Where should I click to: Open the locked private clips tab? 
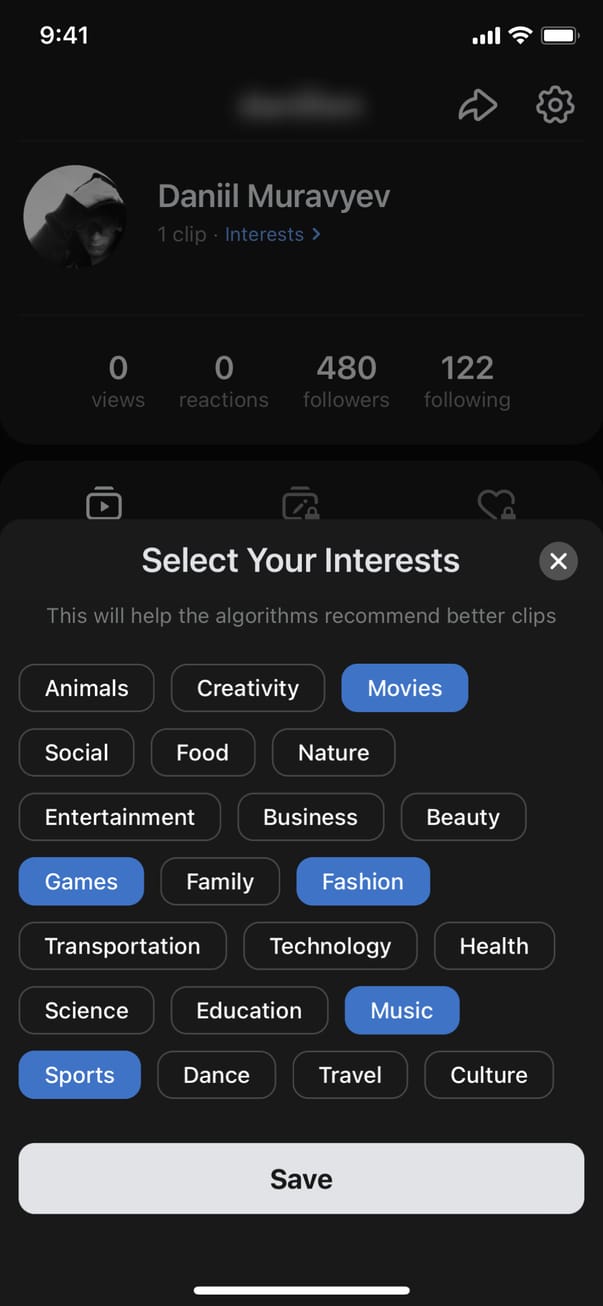click(300, 504)
